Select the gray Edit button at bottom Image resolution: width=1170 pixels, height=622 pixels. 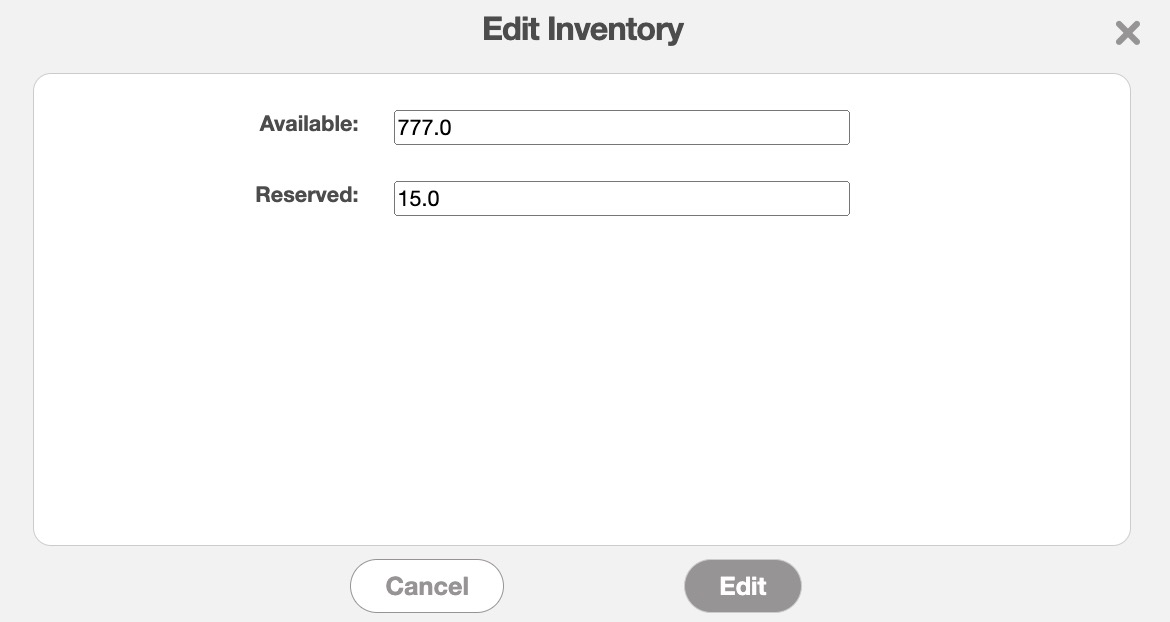[742, 586]
